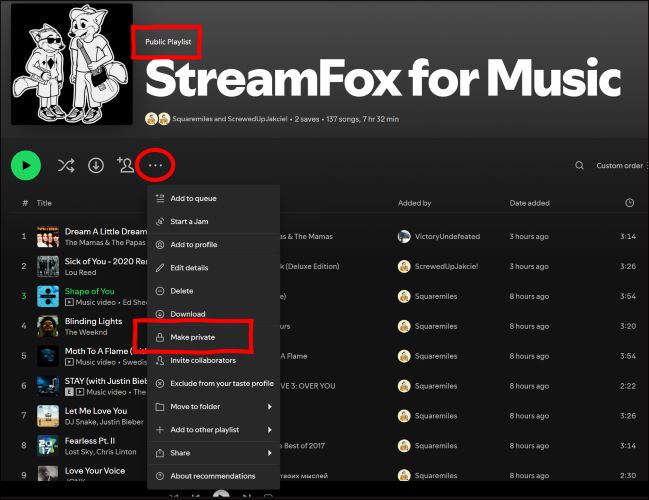Click the StreamFox playlist cover art
Screen dimensions: 649x500
click(72, 64)
